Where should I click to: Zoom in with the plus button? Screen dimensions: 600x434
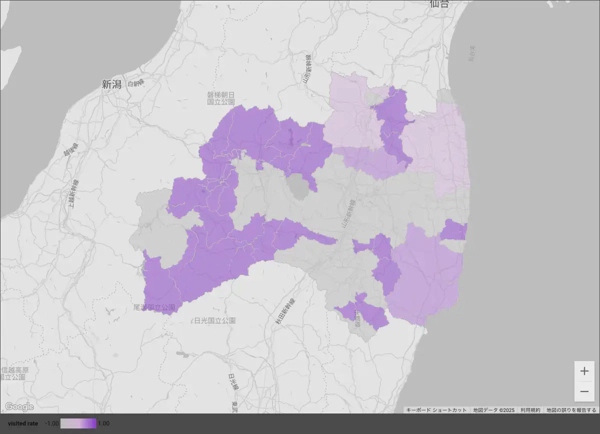pyautogui.click(x=584, y=371)
